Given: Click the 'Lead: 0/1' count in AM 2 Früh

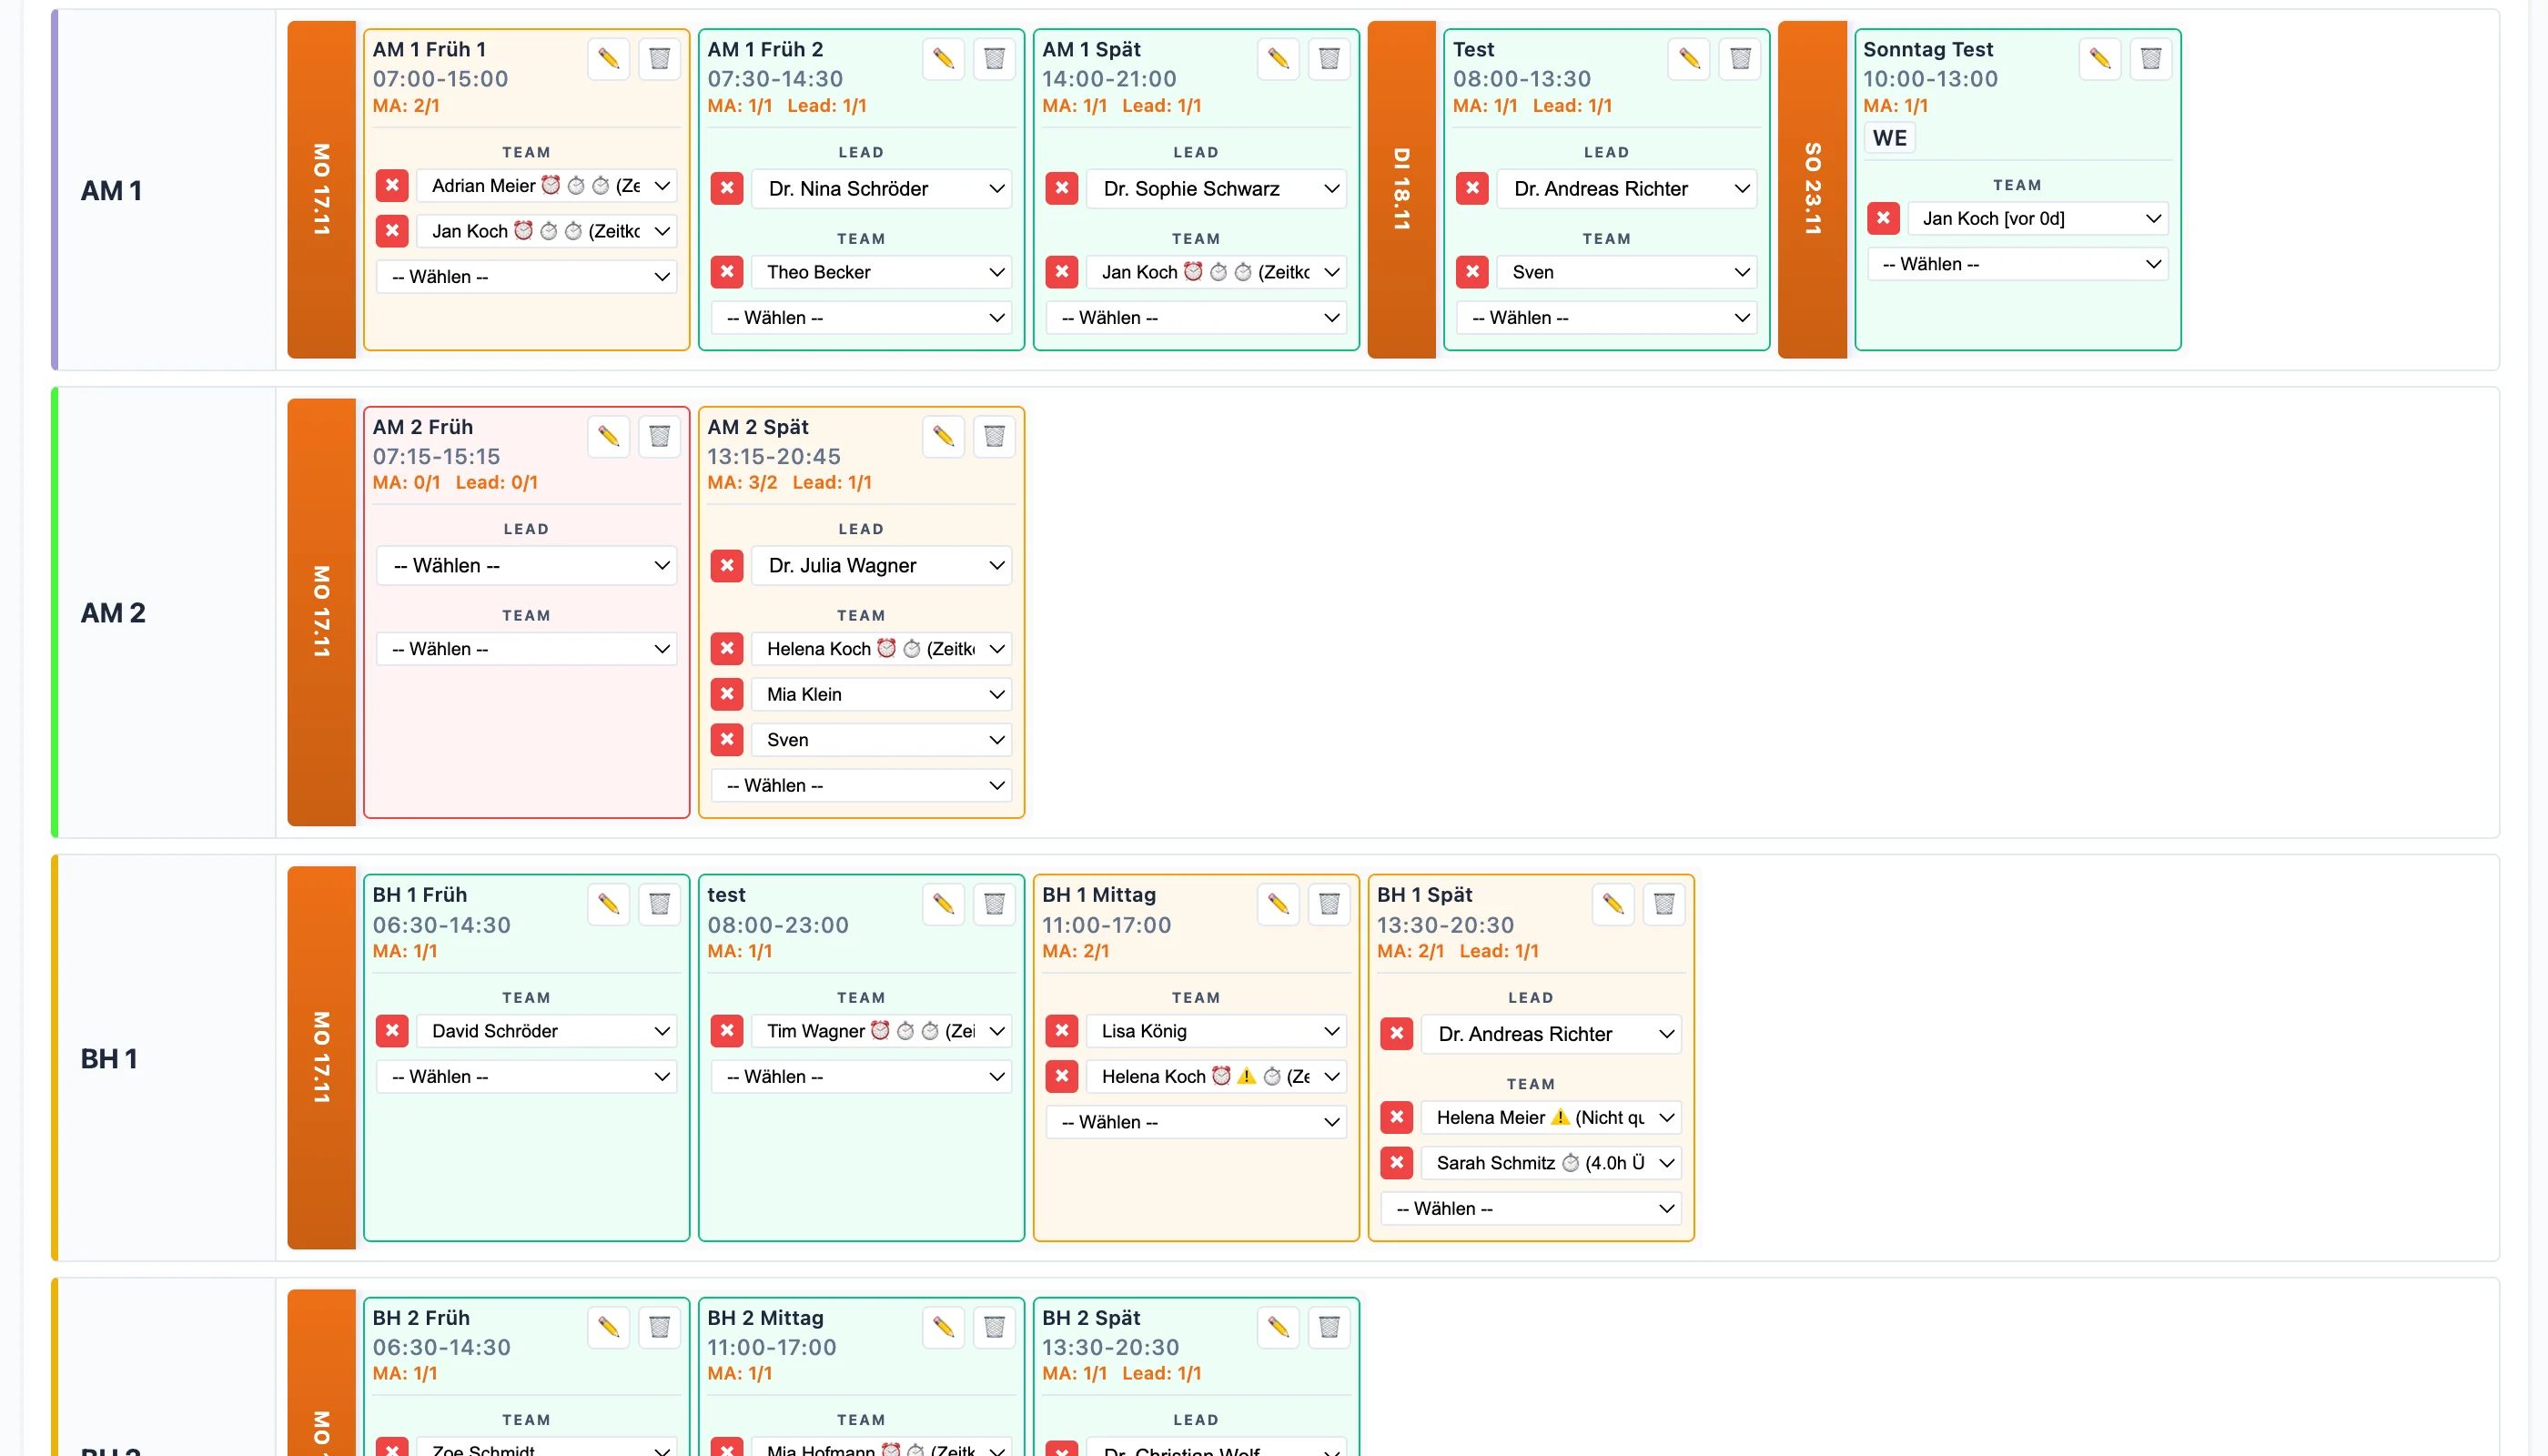Looking at the screenshot, I should point(497,482).
